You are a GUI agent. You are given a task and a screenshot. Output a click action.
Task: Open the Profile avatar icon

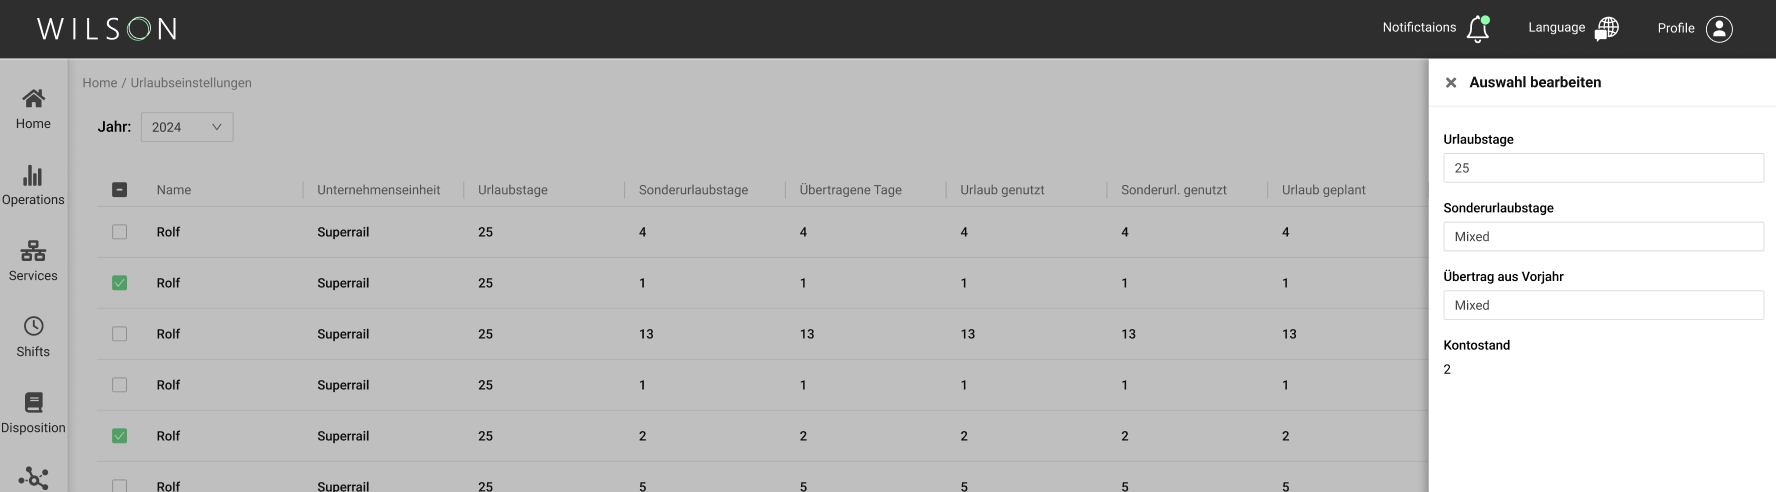point(1719,29)
